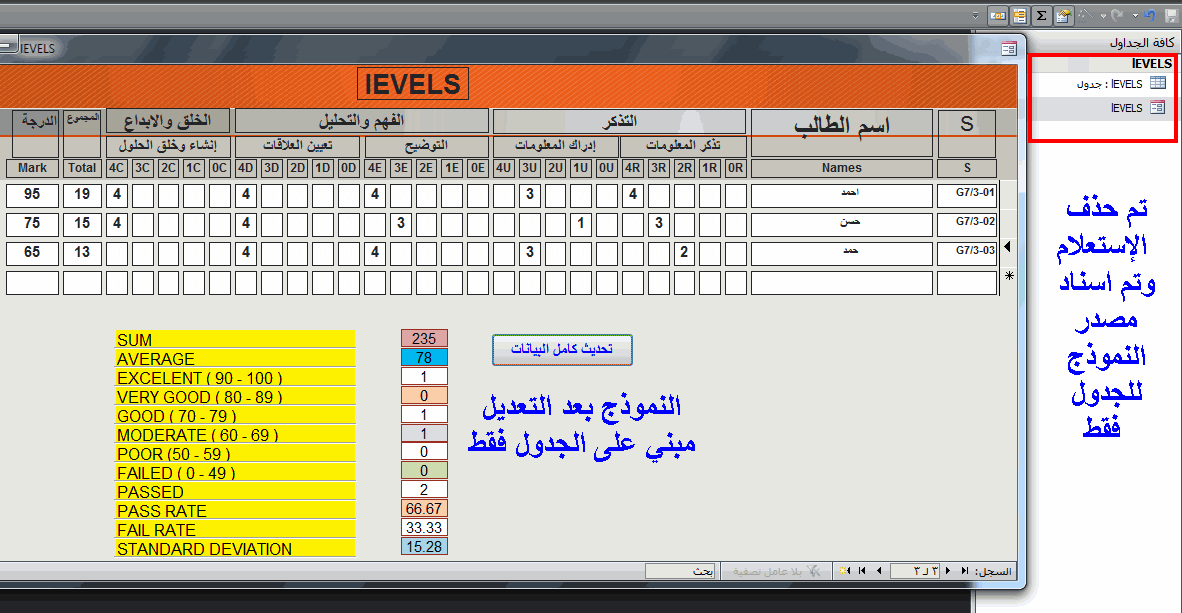Create a new blank record with the star button

click(845, 571)
